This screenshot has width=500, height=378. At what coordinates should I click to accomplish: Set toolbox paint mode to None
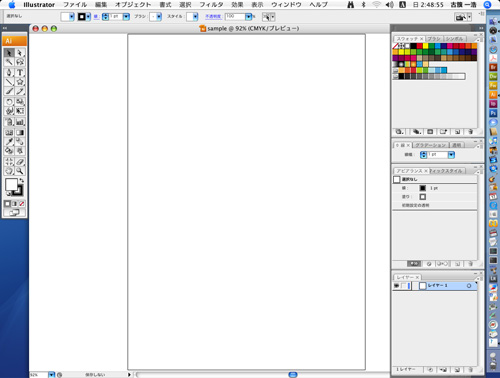[21, 204]
